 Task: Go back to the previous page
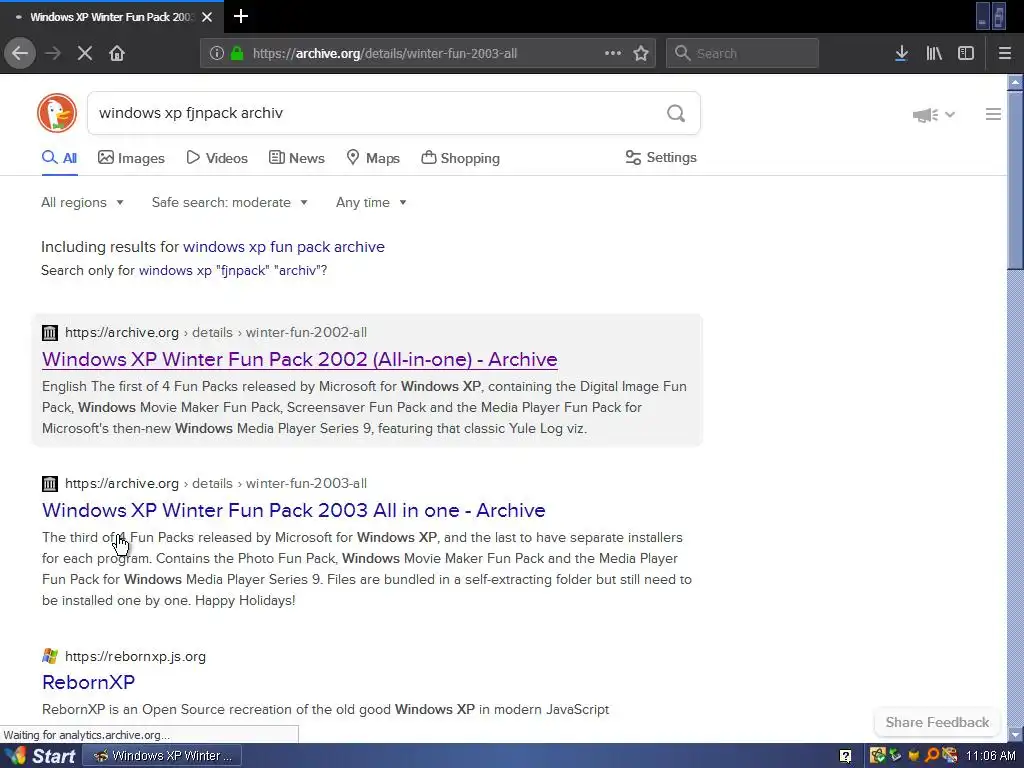(20, 53)
